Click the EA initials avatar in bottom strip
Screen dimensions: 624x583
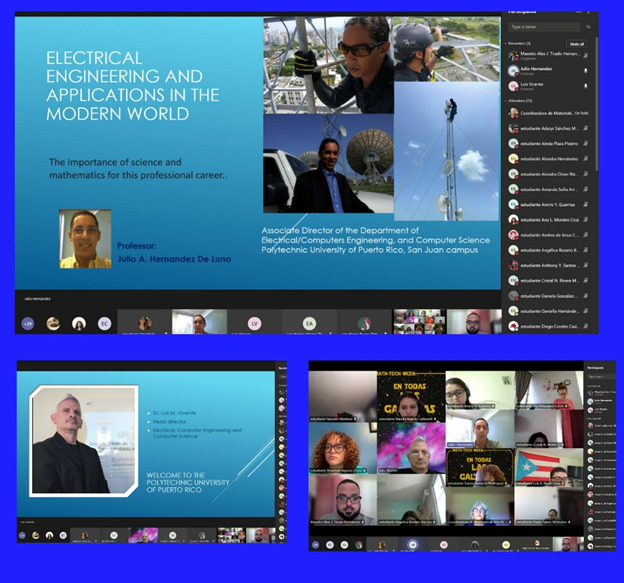309,324
